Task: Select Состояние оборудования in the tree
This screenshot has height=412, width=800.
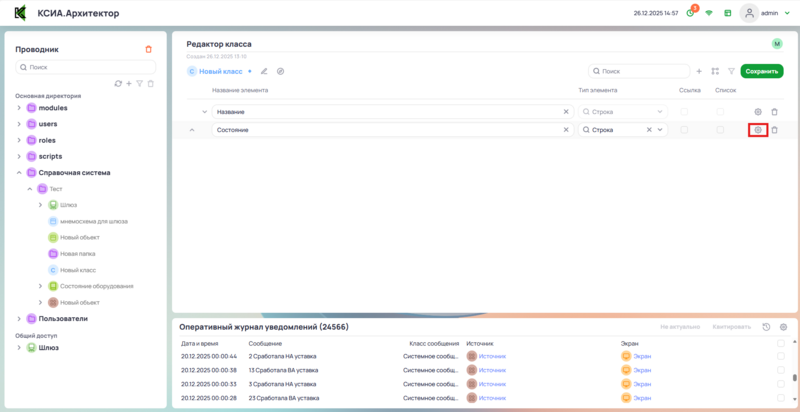Action: pos(96,285)
